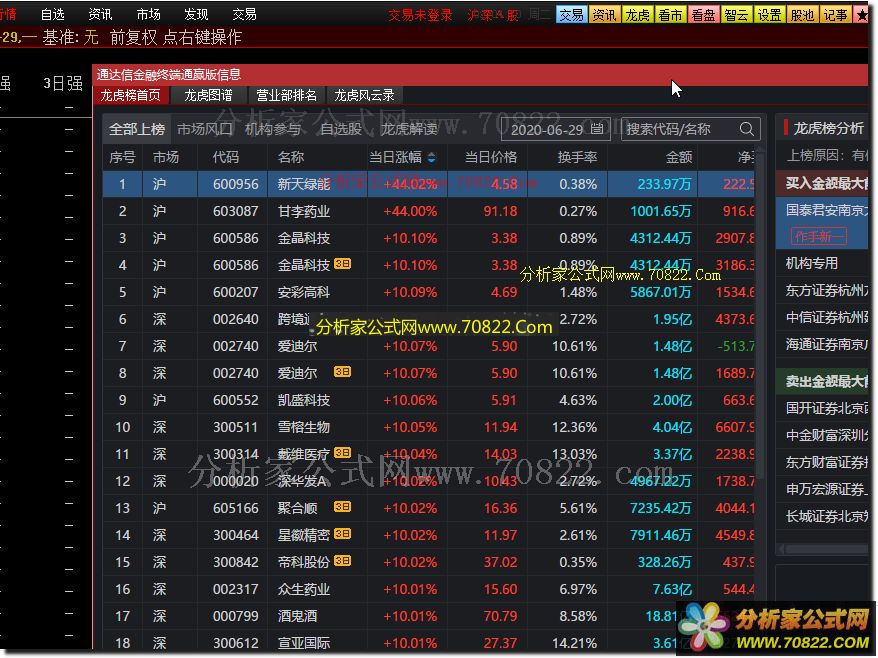Select row 宣亚国际 300612
The width and height of the screenshot is (878, 658).
(x=428, y=643)
